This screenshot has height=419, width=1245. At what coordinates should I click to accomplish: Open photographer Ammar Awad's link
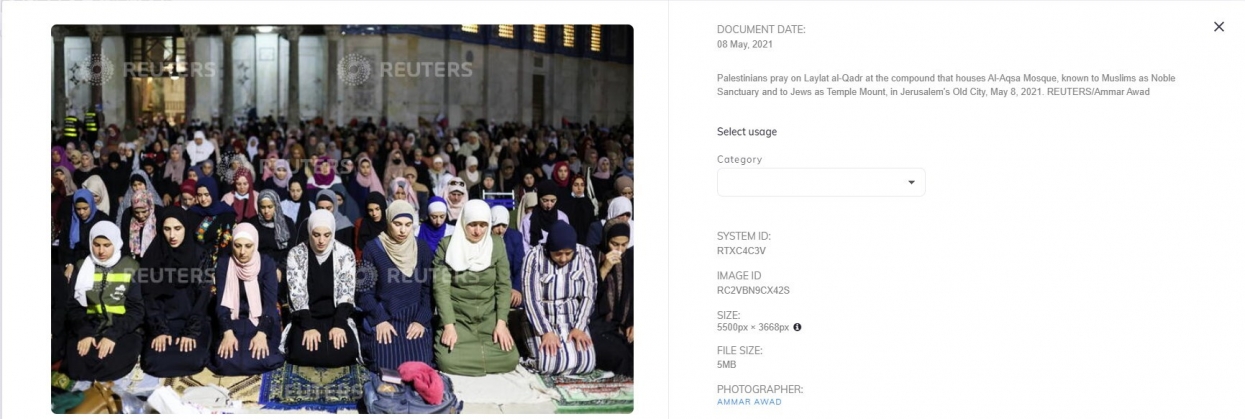[x=749, y=402]
